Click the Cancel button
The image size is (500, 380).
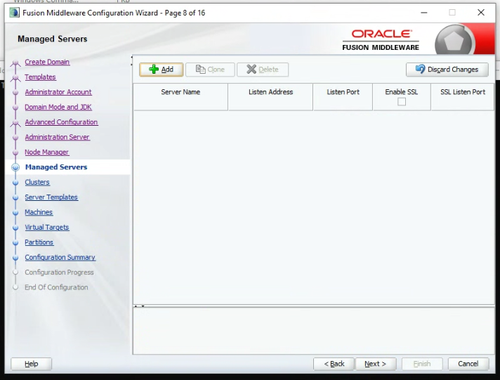tap(468, 364)
